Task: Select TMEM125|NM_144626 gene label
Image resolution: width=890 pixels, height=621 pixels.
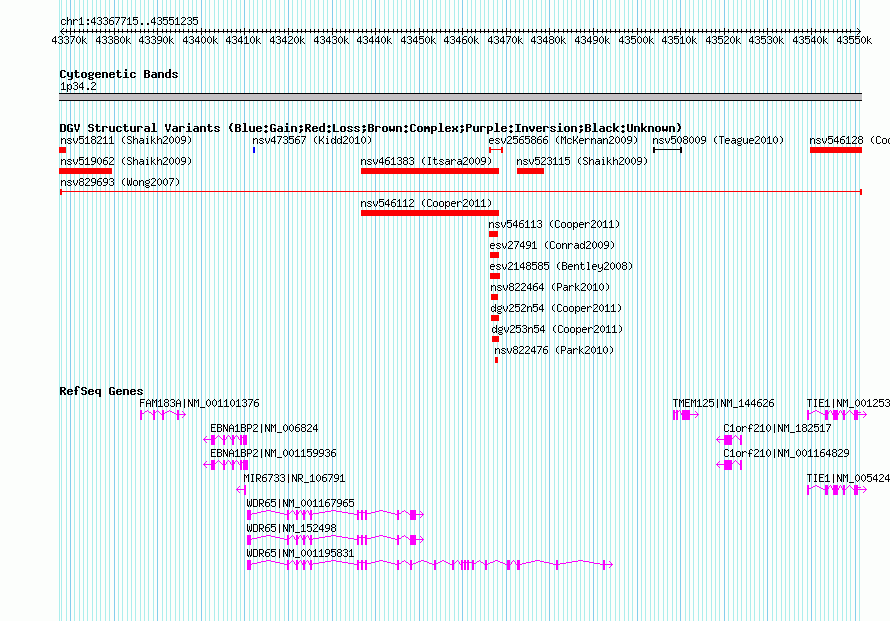Action: pyautogui.click(x=723, y=403)
